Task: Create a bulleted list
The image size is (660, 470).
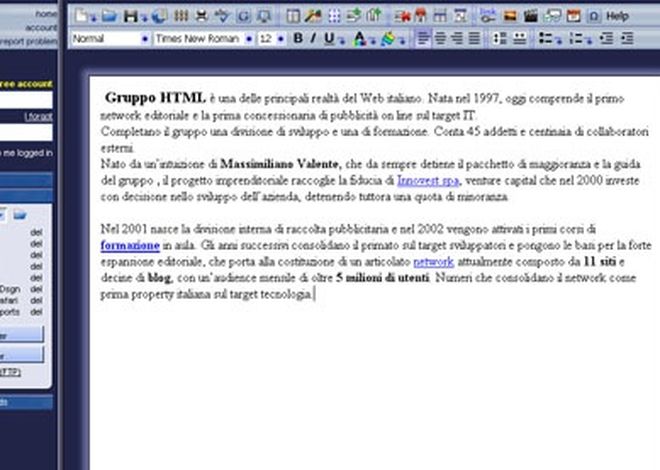Action: [546, 38]
